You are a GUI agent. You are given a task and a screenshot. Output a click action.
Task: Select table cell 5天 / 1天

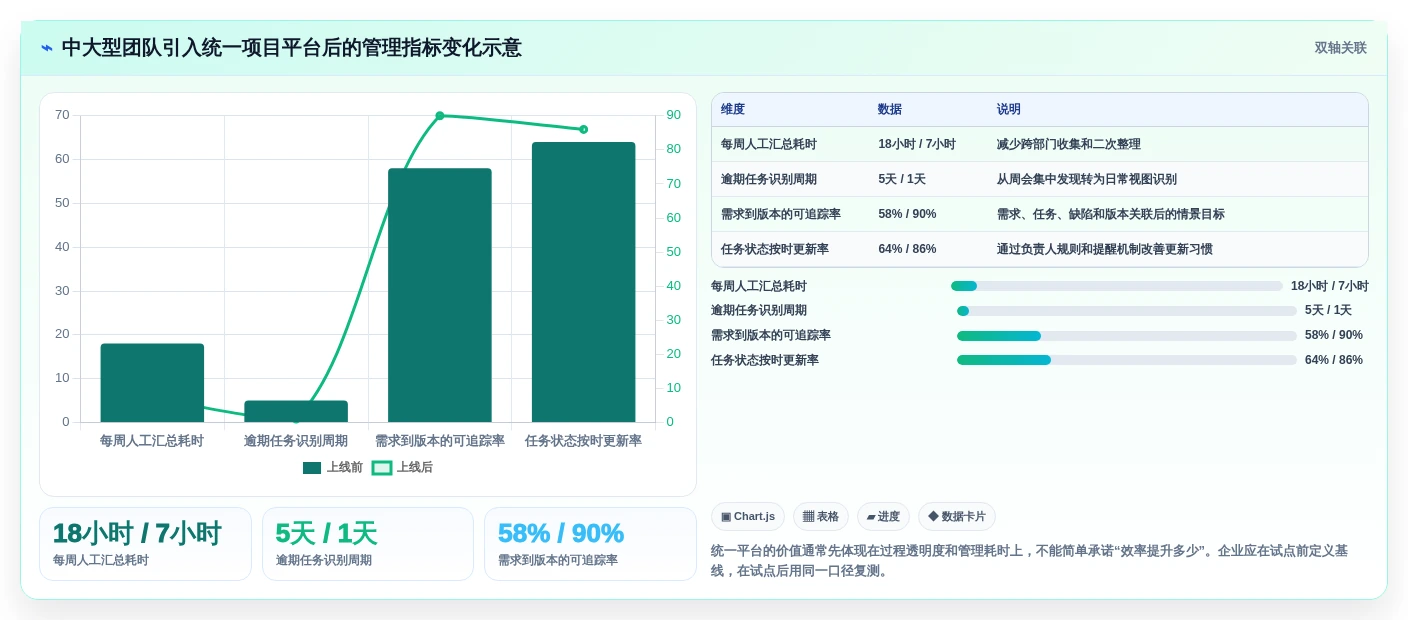(x=902, y=179)
